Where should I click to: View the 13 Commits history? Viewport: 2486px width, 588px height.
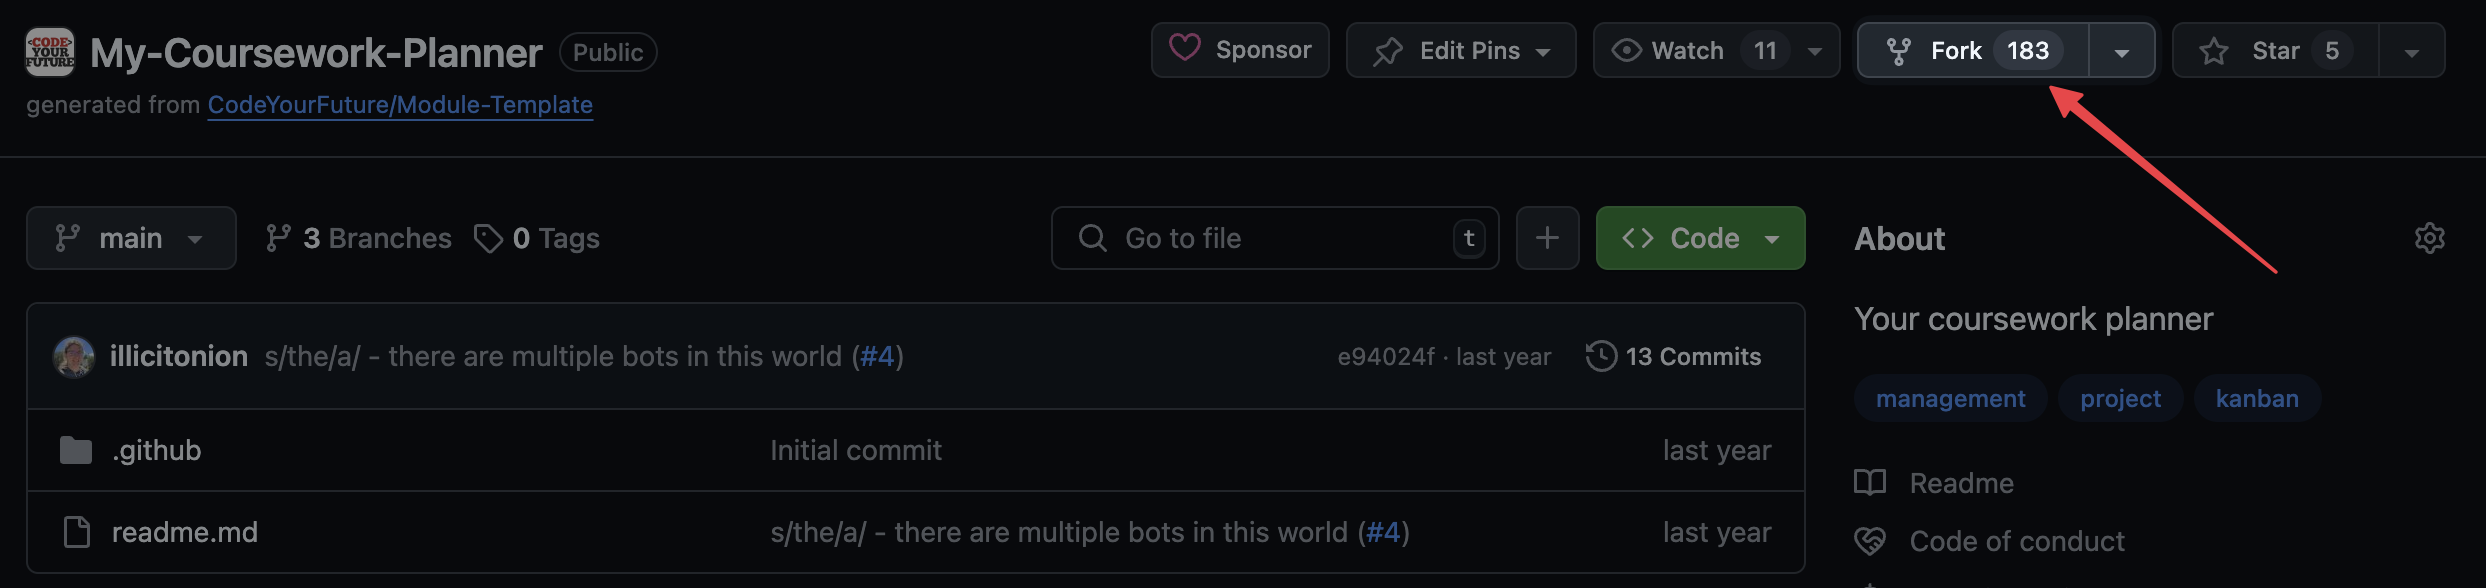(1673, 357)
